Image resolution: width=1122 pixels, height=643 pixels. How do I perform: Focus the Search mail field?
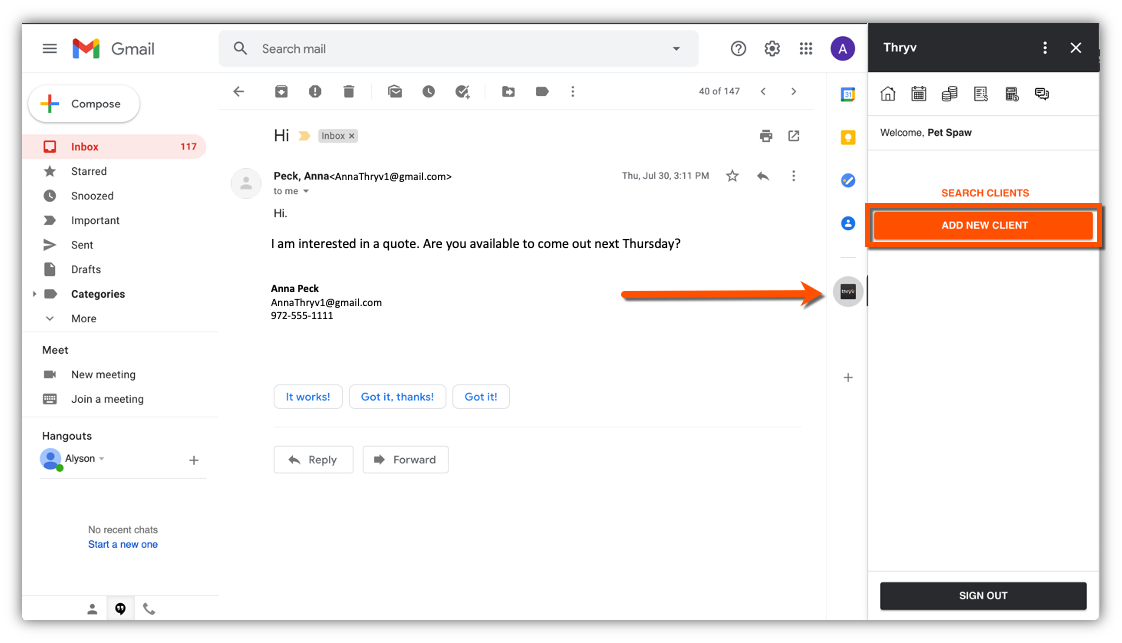click(x=458, y=49)
